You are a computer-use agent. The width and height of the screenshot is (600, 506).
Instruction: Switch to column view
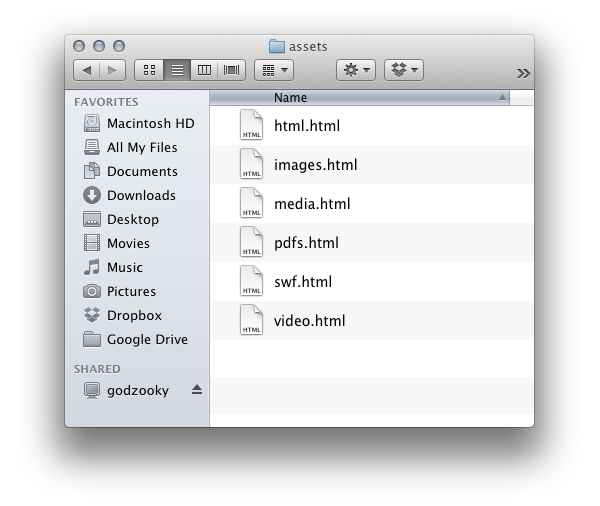click(204, 70)
